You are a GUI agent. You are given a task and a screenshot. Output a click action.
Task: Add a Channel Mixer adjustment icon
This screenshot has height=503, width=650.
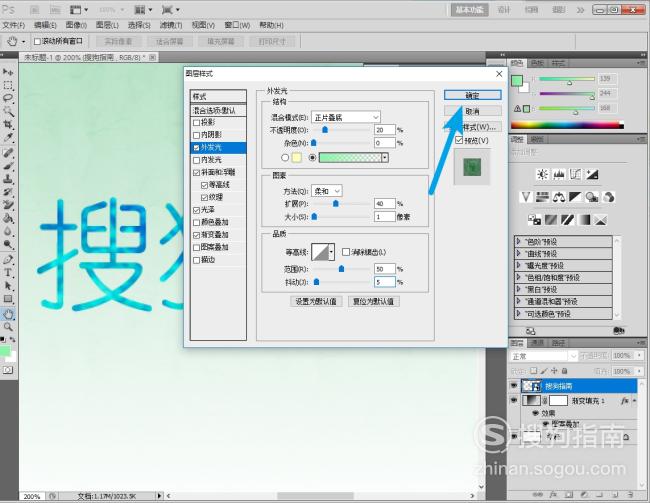[609, 197]
